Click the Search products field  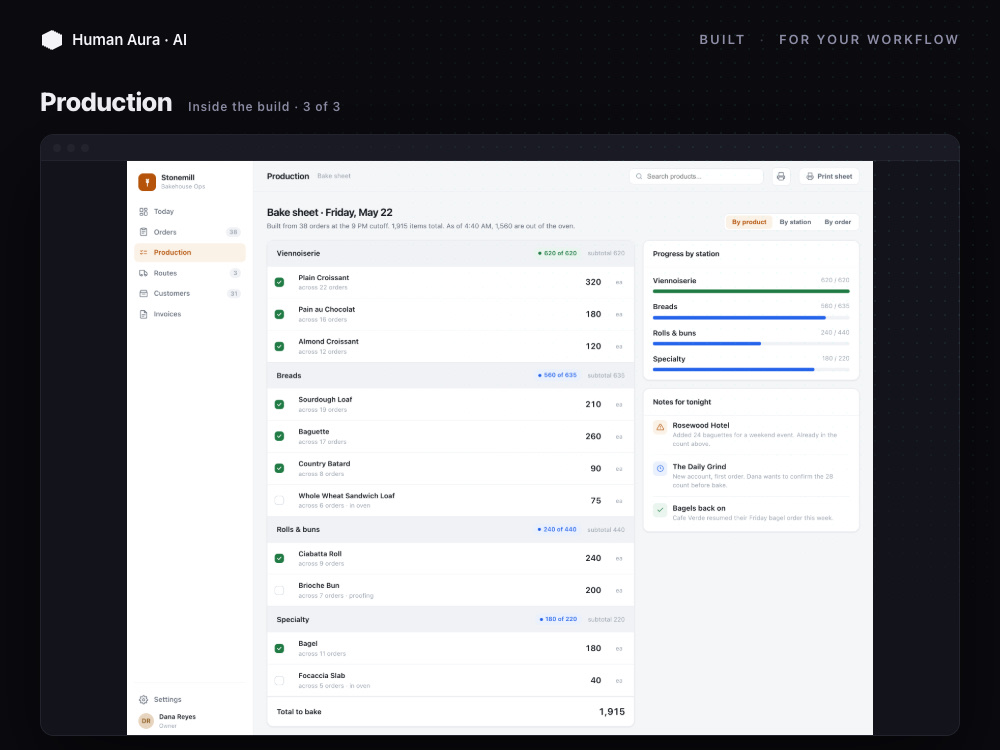coord(696,177)
